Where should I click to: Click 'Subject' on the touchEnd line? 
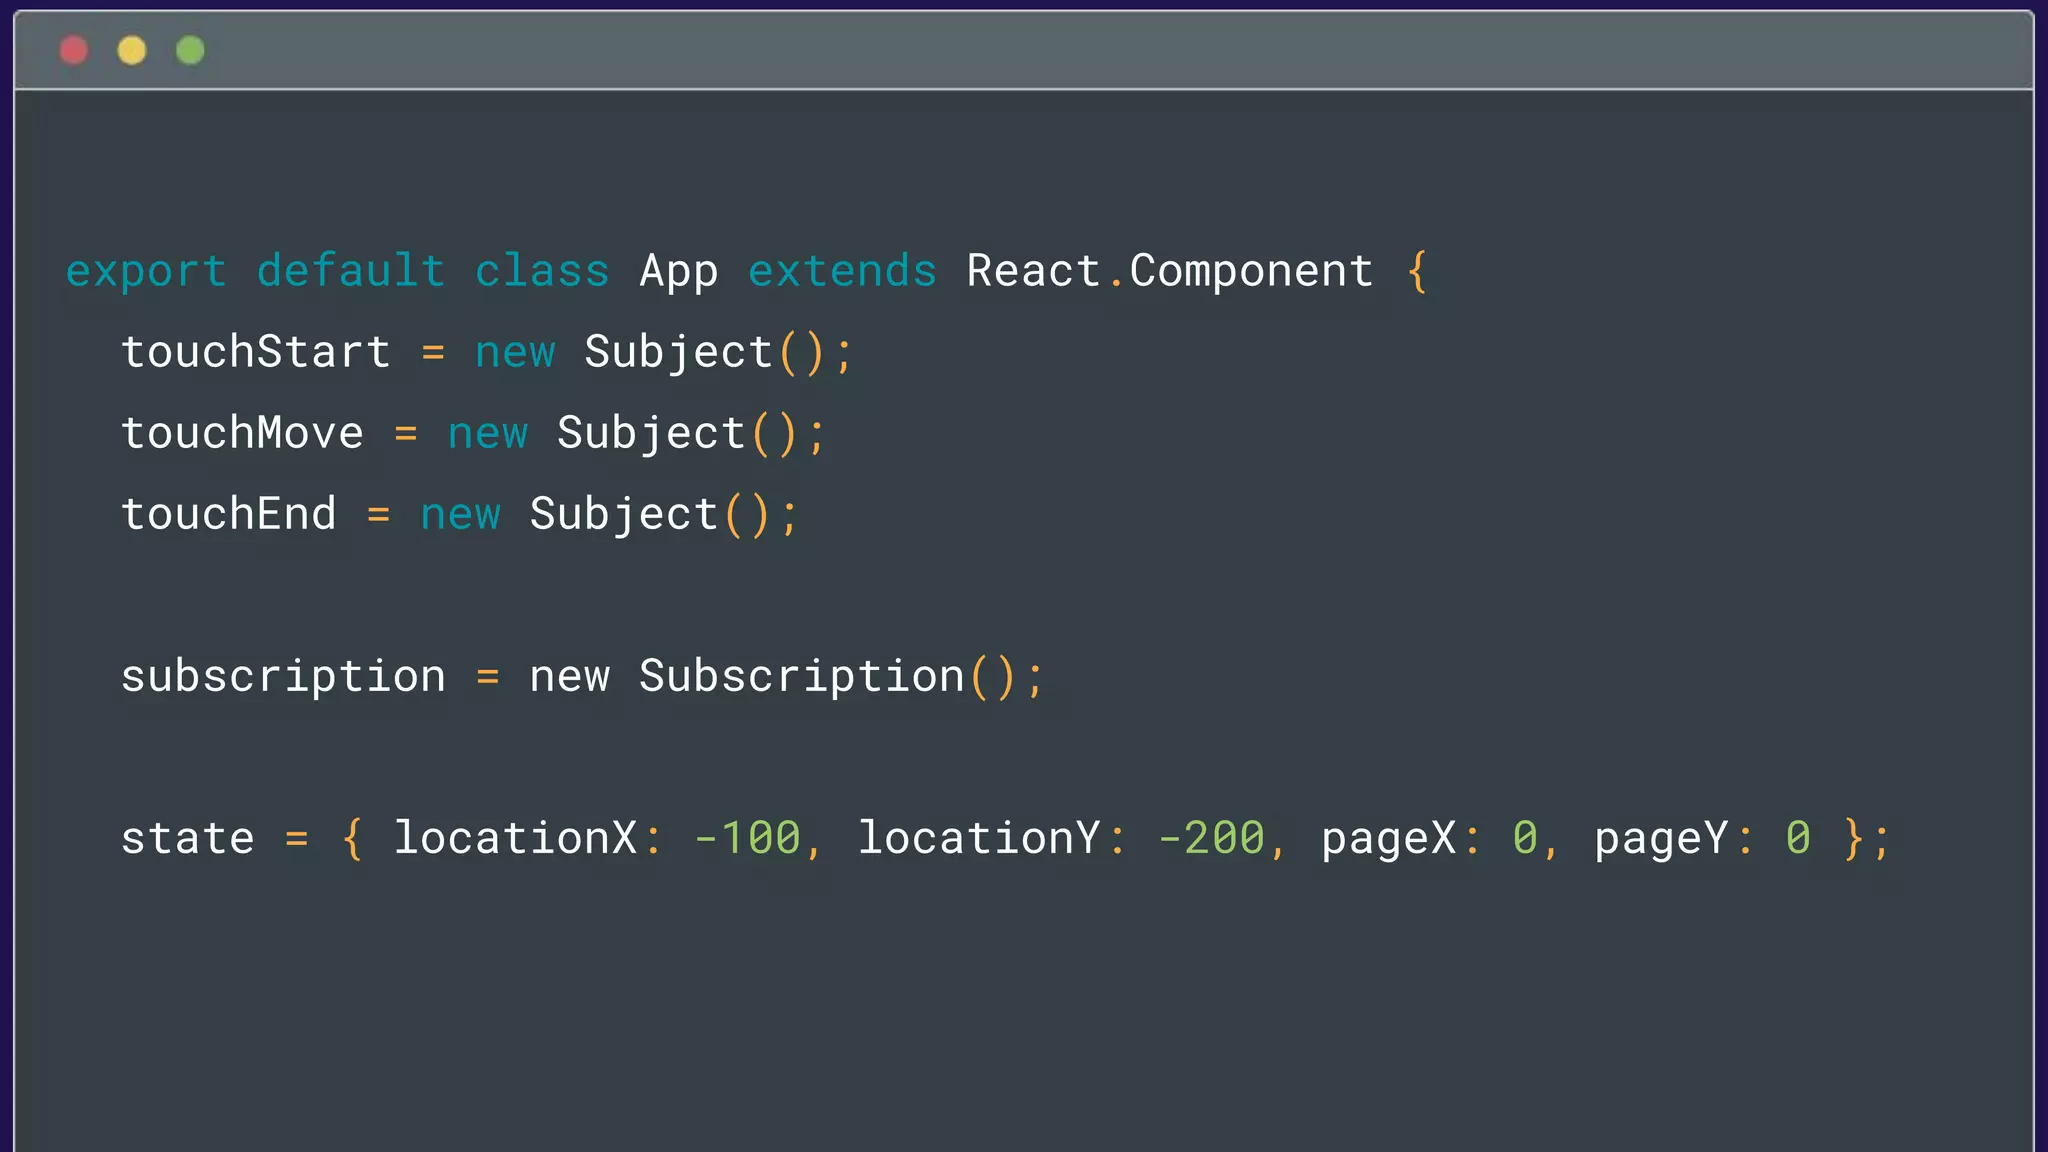coord(624,515)
